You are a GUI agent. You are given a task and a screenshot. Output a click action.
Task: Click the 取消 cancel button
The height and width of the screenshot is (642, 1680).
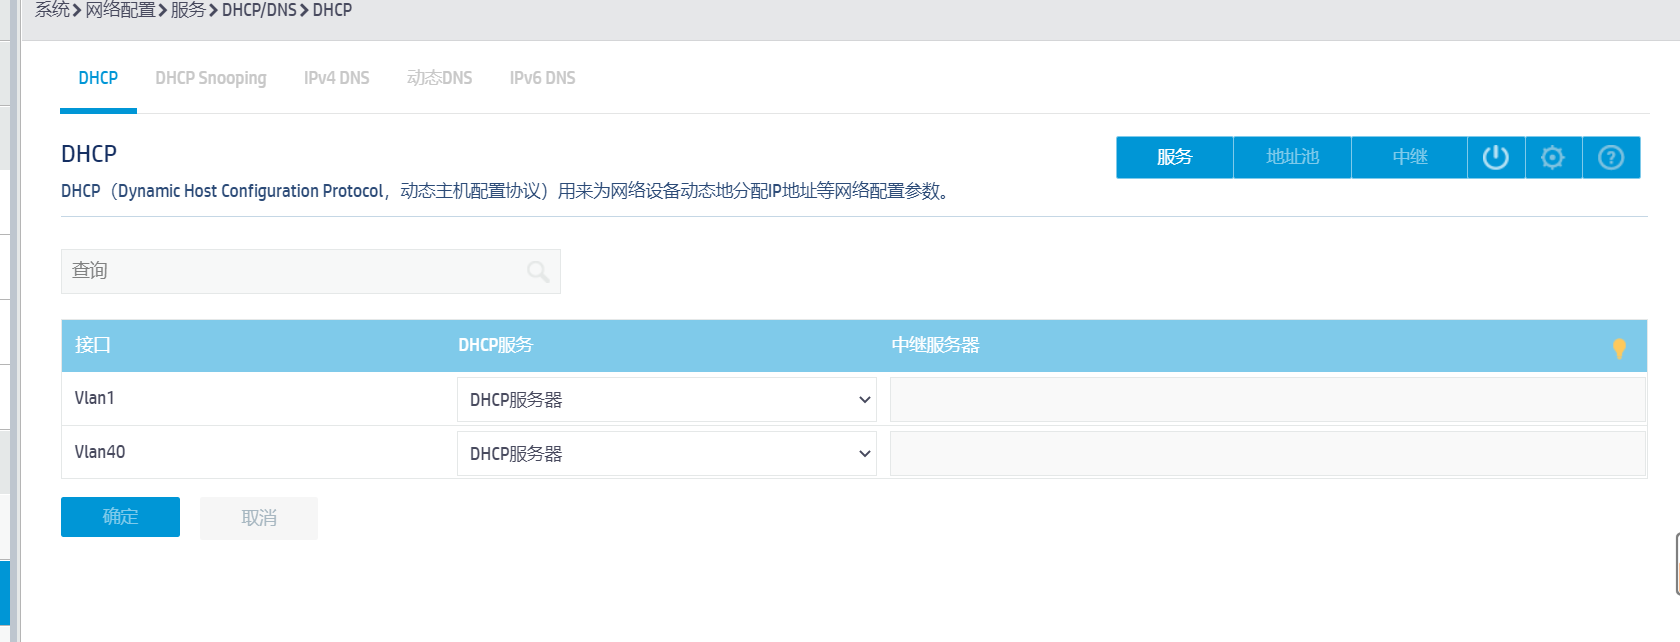[x=259, y=518]
